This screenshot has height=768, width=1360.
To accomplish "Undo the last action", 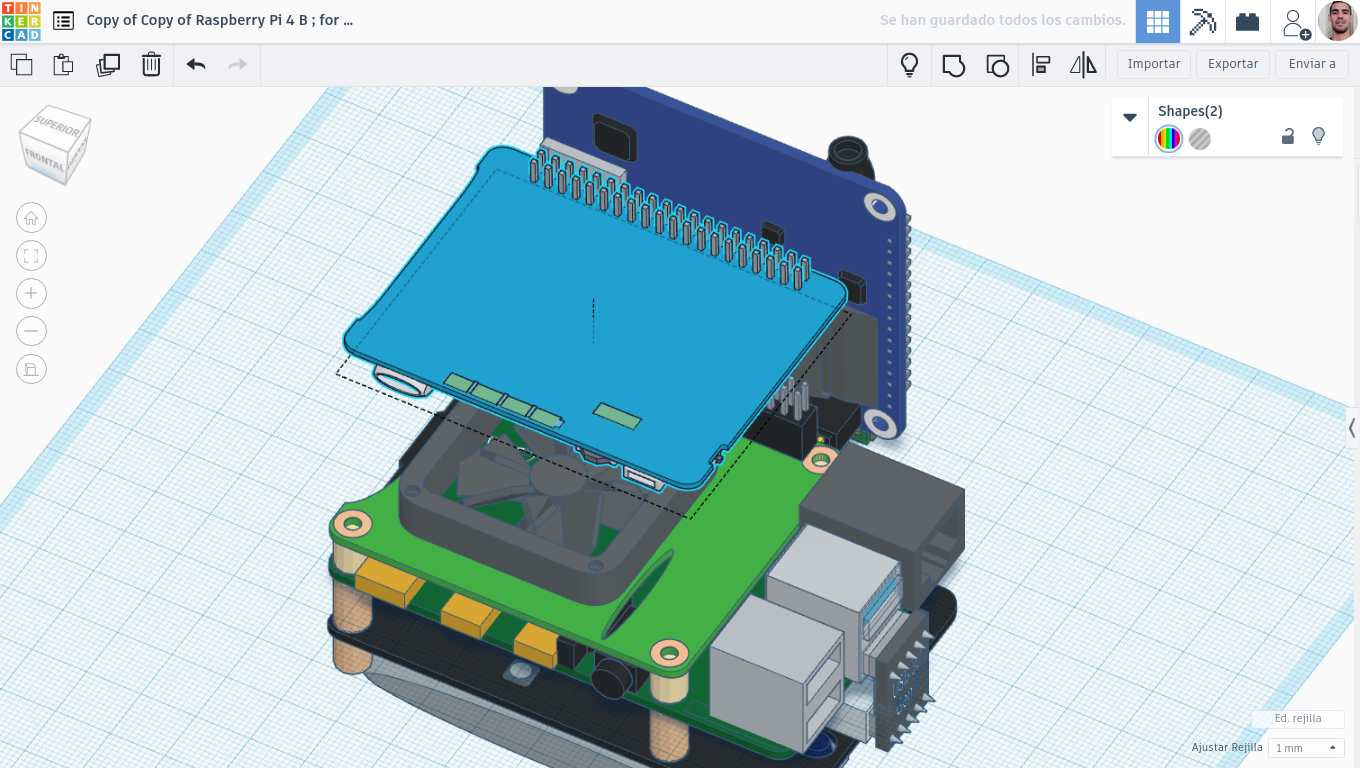I will [x=196, y=65].
